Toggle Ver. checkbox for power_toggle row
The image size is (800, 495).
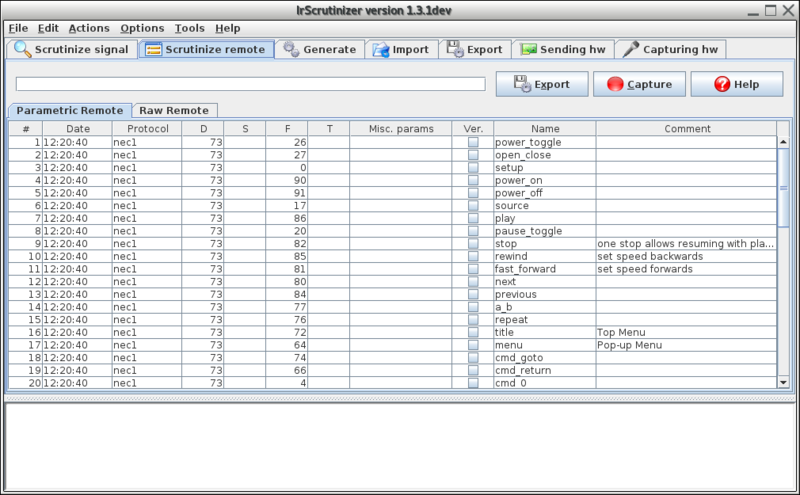[x=473, y=143]
